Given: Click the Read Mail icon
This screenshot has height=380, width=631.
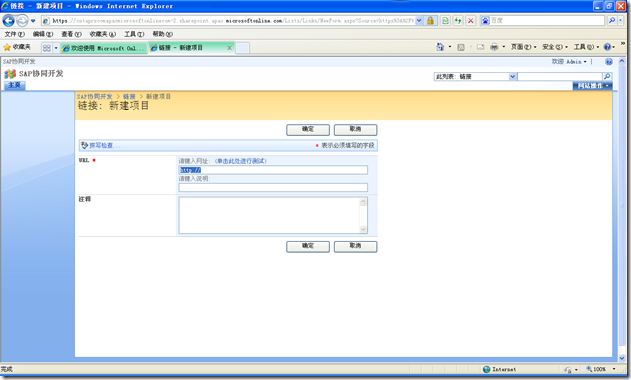Looking at the screenshot, I should [x=480, y=47].
